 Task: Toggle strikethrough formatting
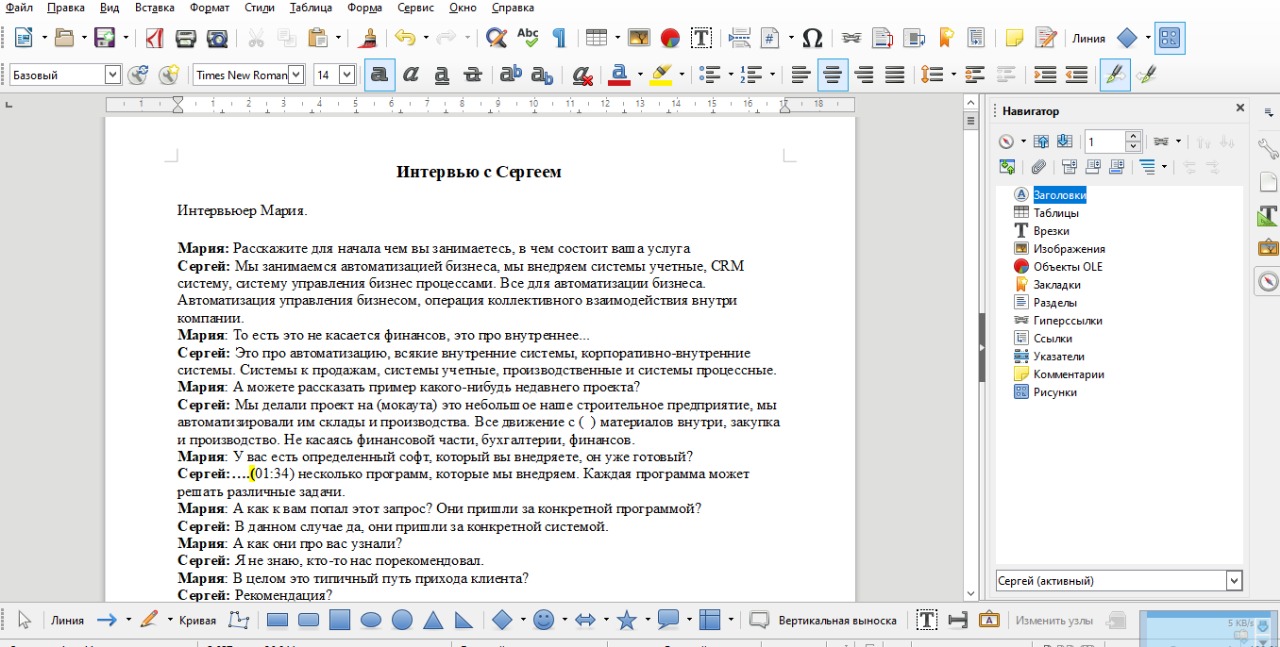pos(473,75)
